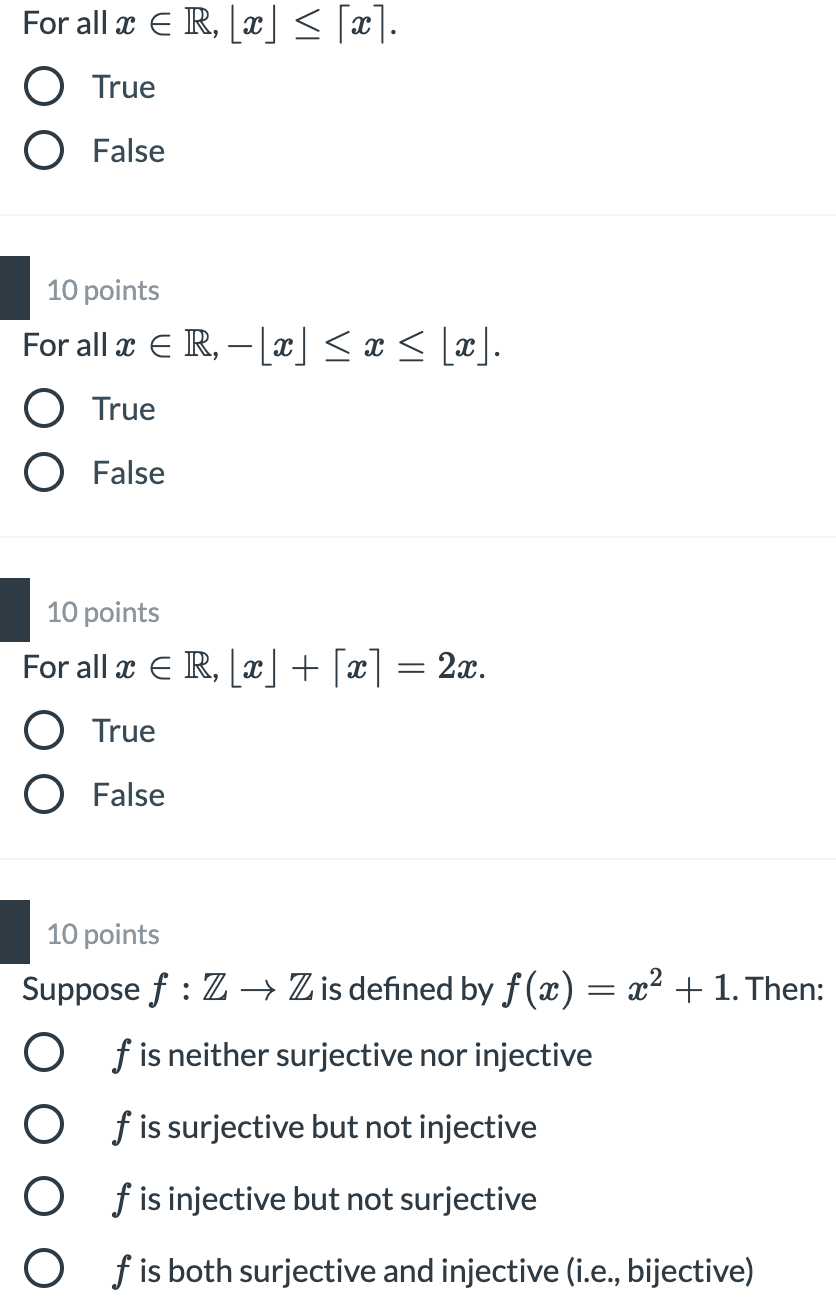This screenshot has height=1300, width=836.
Task: Choose 'f is both surjective and injective (bijective)'
Action: pyautogui.click(x=44, y=1268)
